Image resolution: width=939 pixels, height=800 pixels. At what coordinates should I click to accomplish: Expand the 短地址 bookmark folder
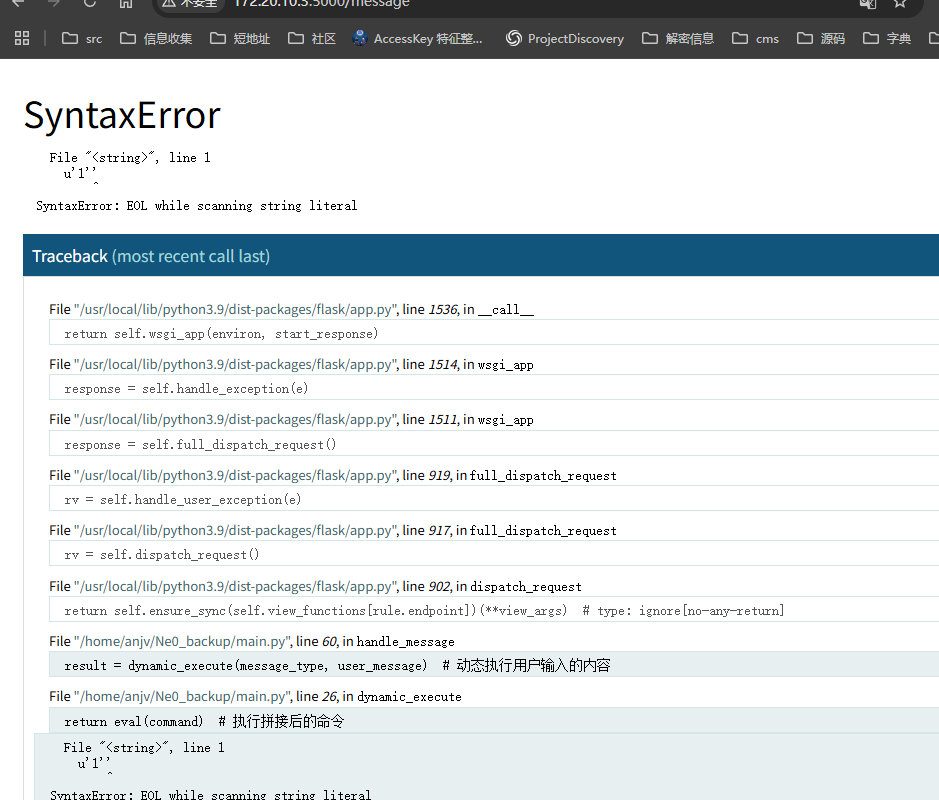point(240,38)
